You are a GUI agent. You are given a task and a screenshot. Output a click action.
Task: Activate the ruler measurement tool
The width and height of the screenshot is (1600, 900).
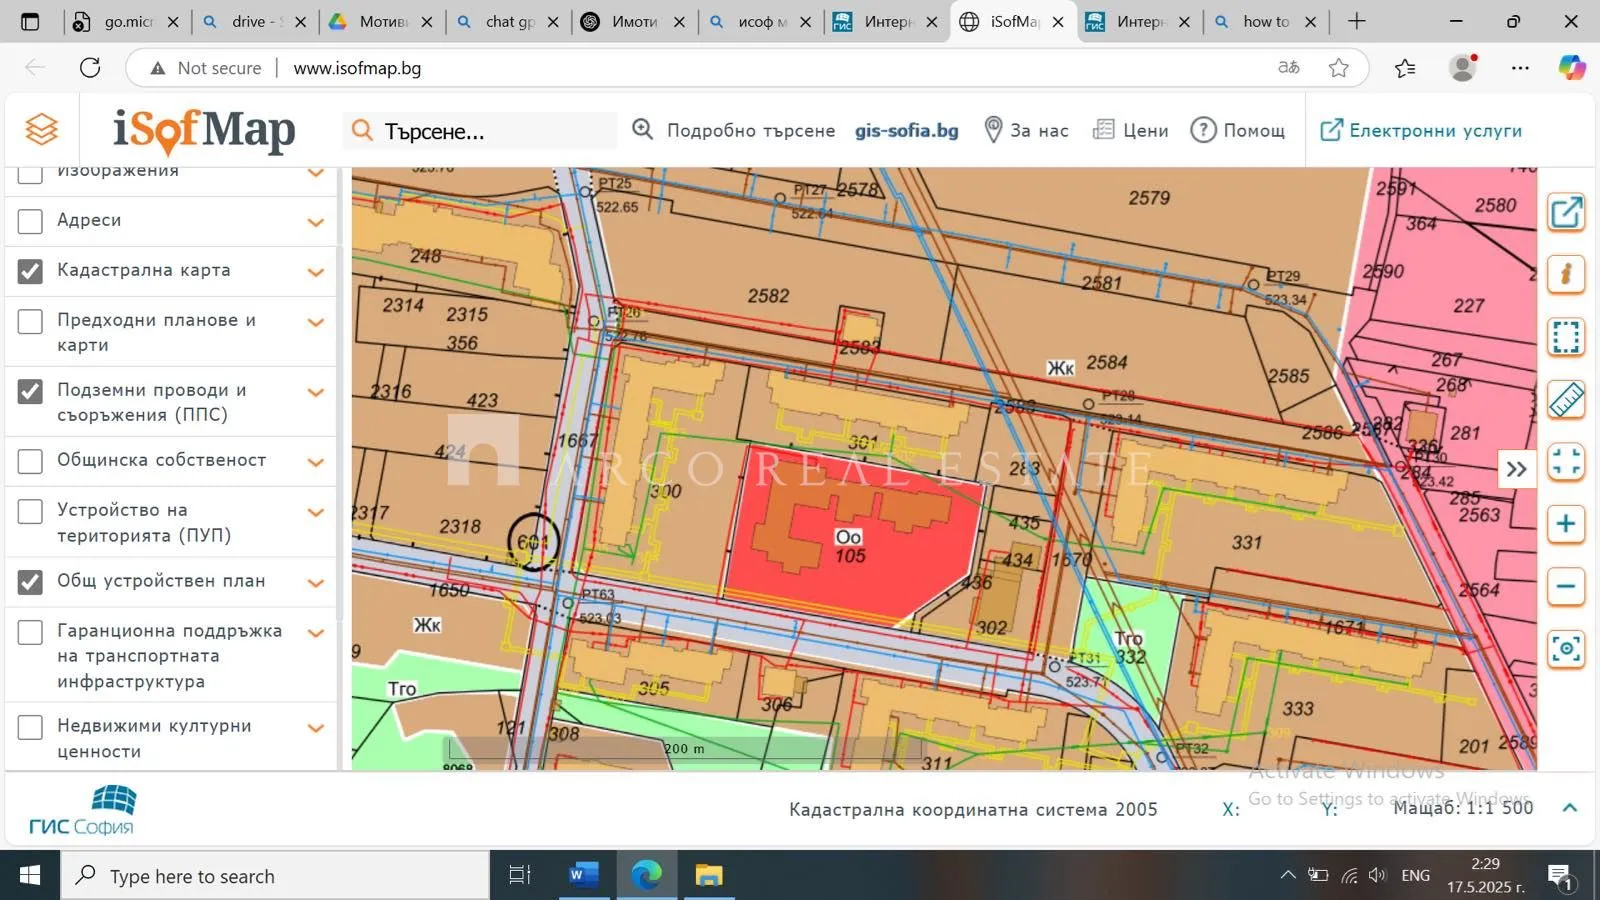tap(1566, 400)
